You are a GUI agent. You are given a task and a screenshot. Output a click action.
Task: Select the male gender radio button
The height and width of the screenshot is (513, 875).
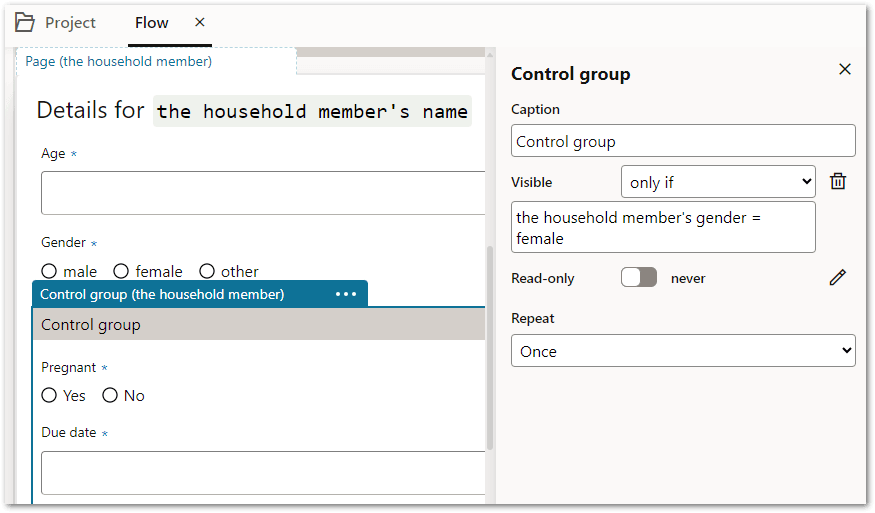click(x=49, y=271)
